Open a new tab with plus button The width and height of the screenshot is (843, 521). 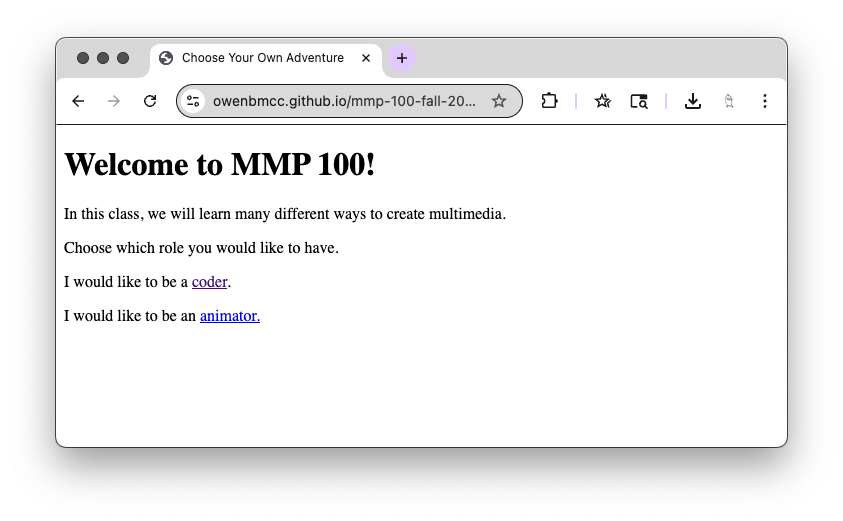[x=402, y=58]
